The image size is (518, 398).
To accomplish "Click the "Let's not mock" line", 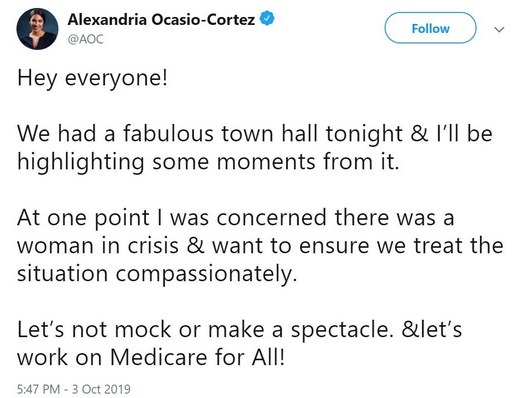I will coord(240,330).
